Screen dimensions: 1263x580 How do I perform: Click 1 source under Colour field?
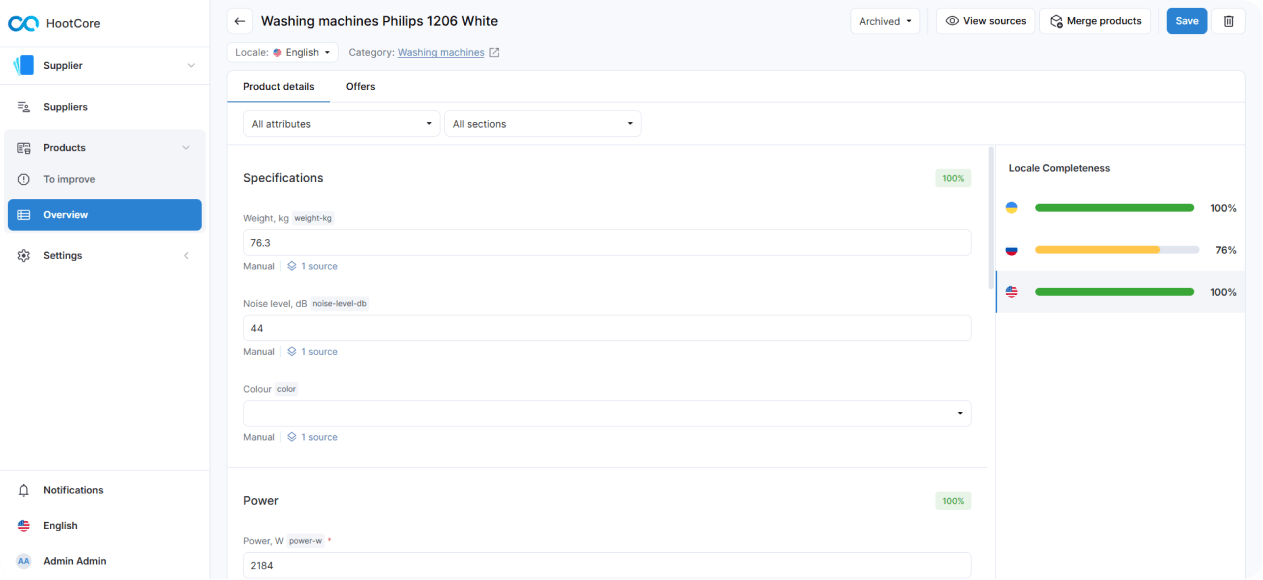320,437
